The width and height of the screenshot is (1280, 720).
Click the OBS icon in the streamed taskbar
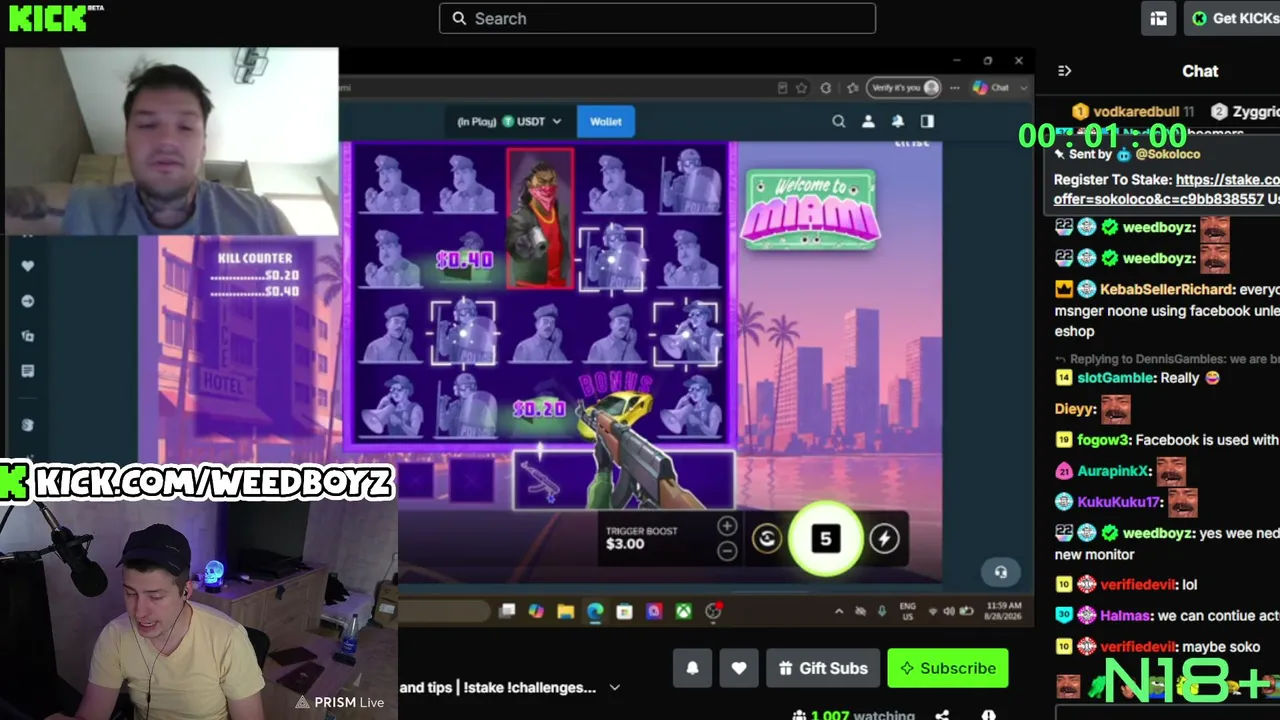click(x=713, y=611)
